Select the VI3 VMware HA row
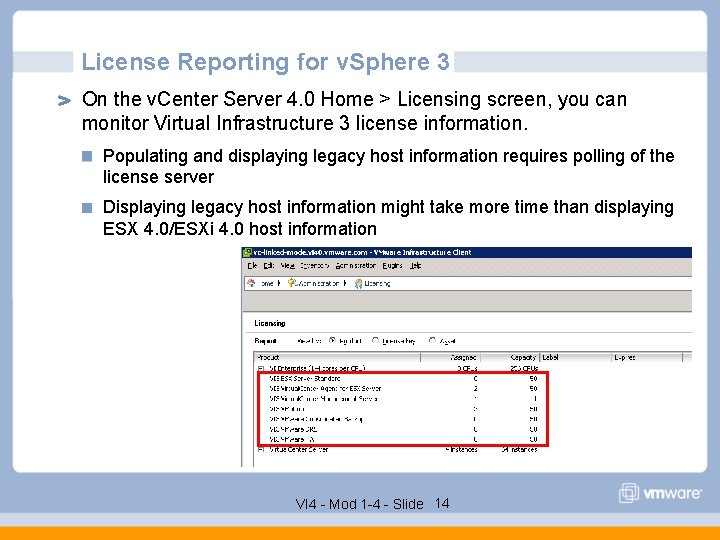 click(403, 439)
